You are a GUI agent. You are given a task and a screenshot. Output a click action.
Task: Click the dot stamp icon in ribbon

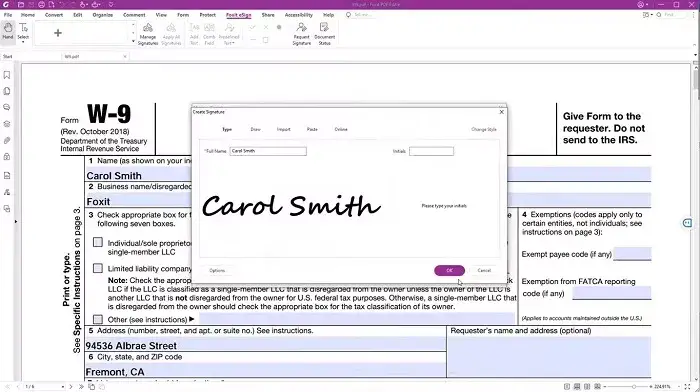pos(279,27)
